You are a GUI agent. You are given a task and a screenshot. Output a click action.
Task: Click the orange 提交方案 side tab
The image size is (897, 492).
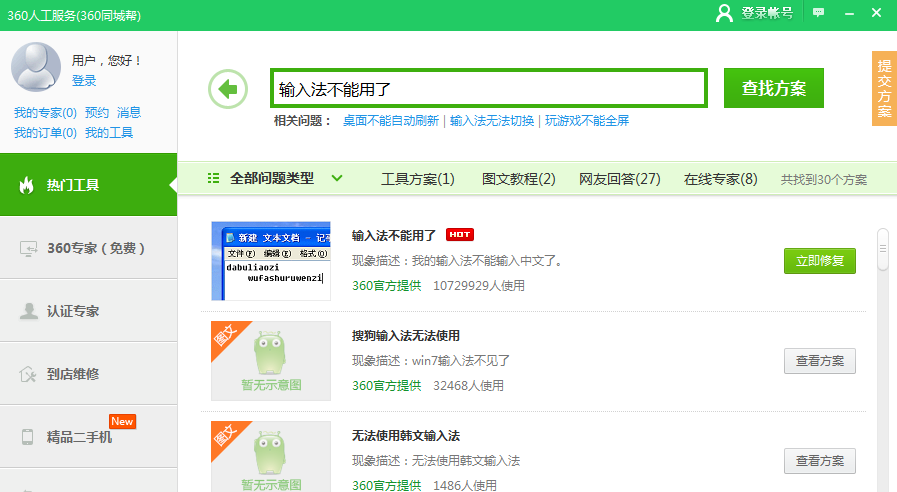884,89
